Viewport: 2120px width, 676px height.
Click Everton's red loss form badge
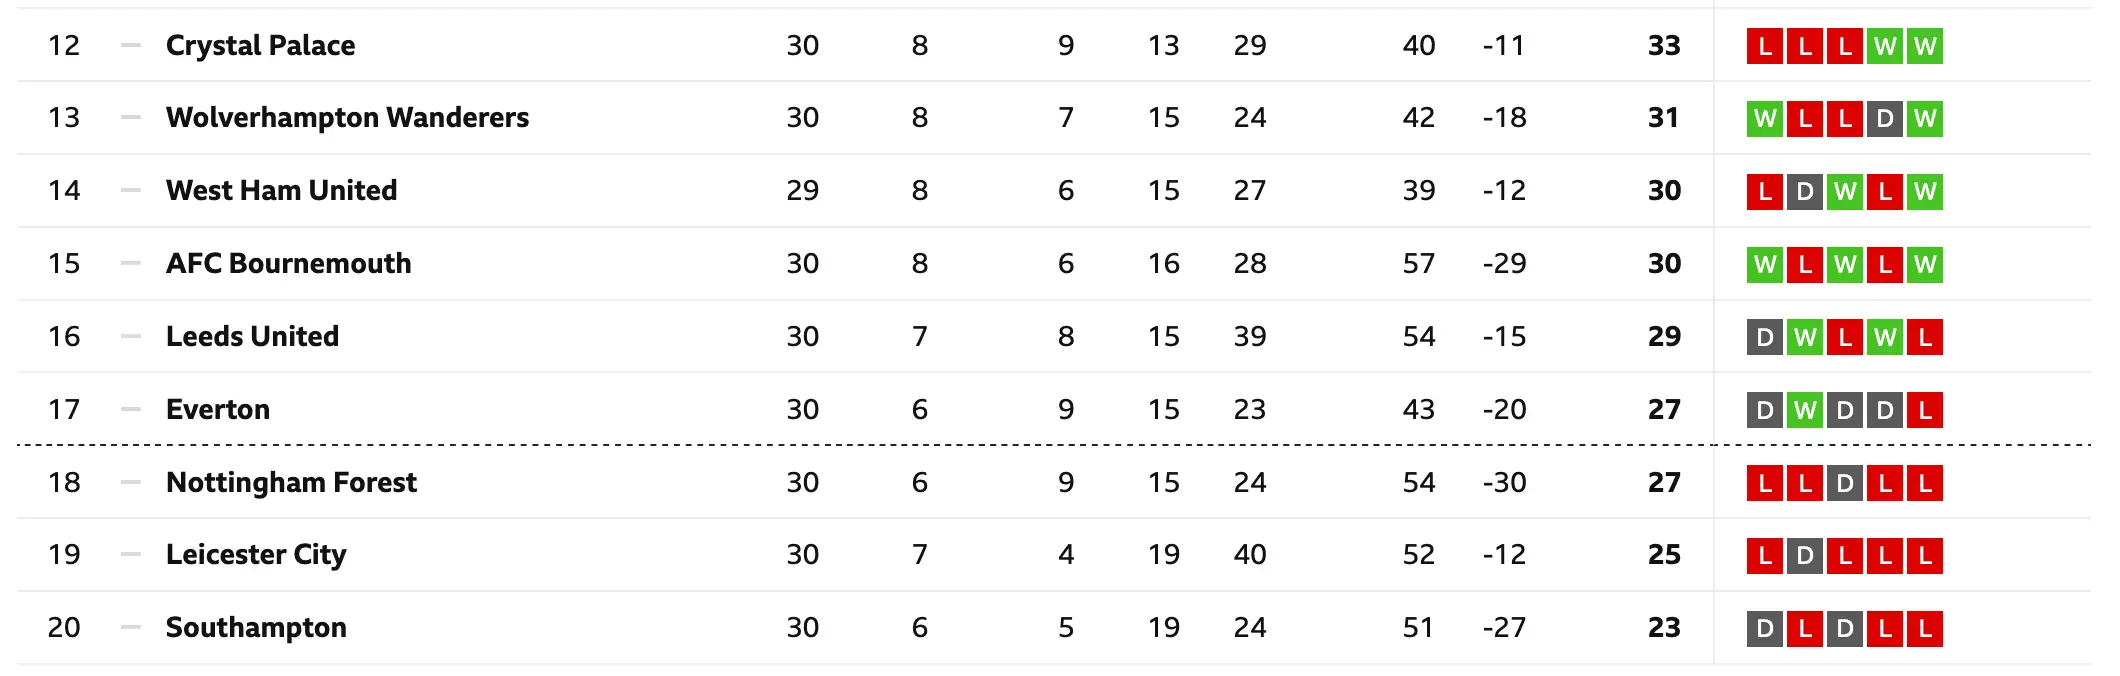click(1924, 411)
